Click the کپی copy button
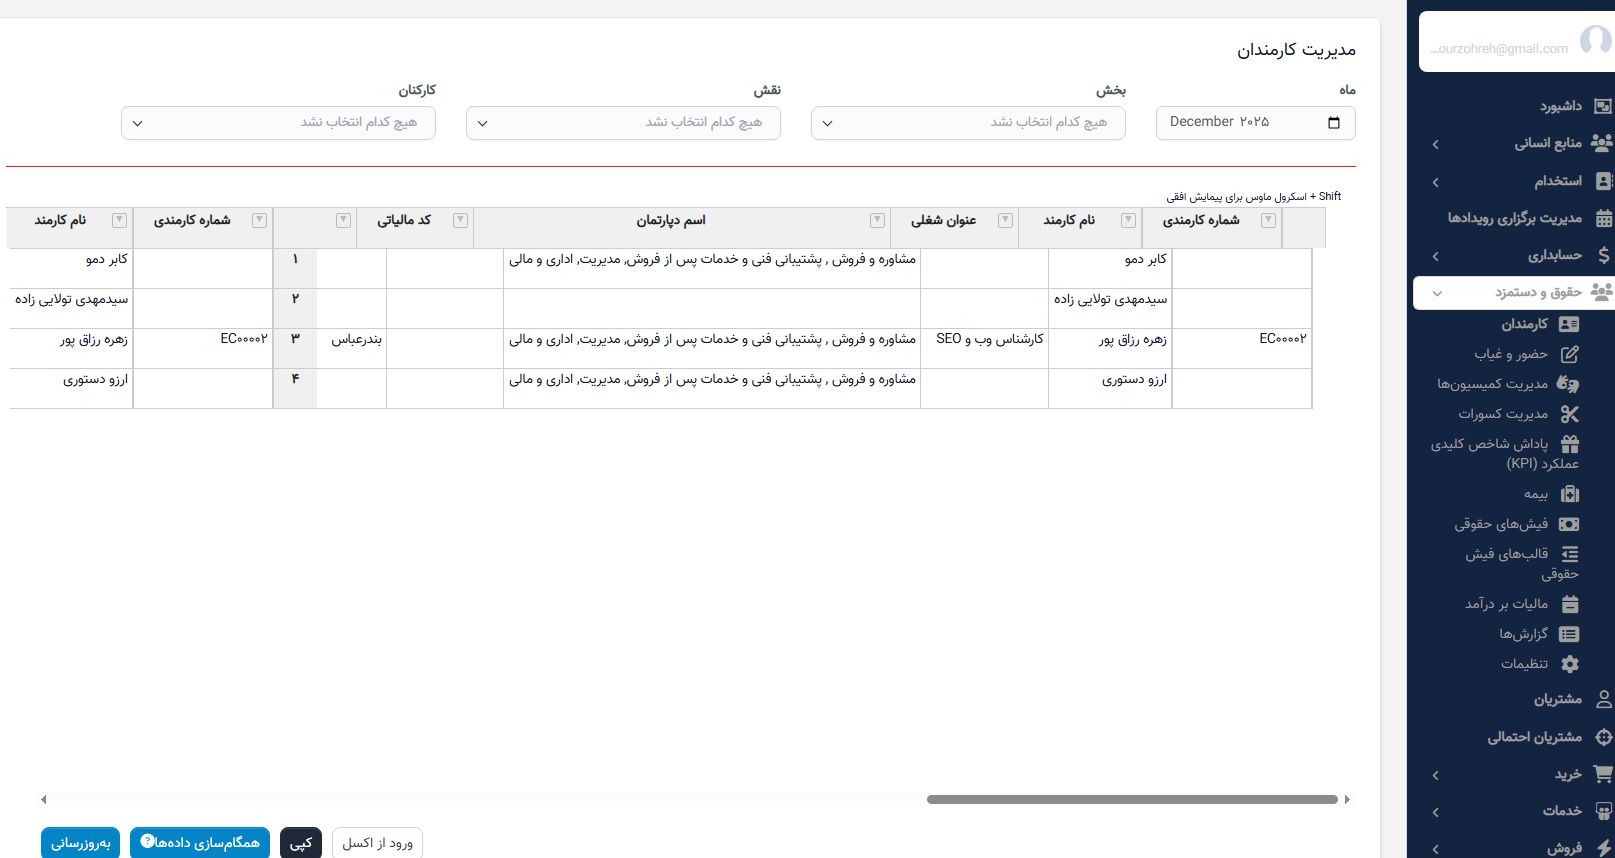This screenshot has height=858, width=1615. click(301, 843)
